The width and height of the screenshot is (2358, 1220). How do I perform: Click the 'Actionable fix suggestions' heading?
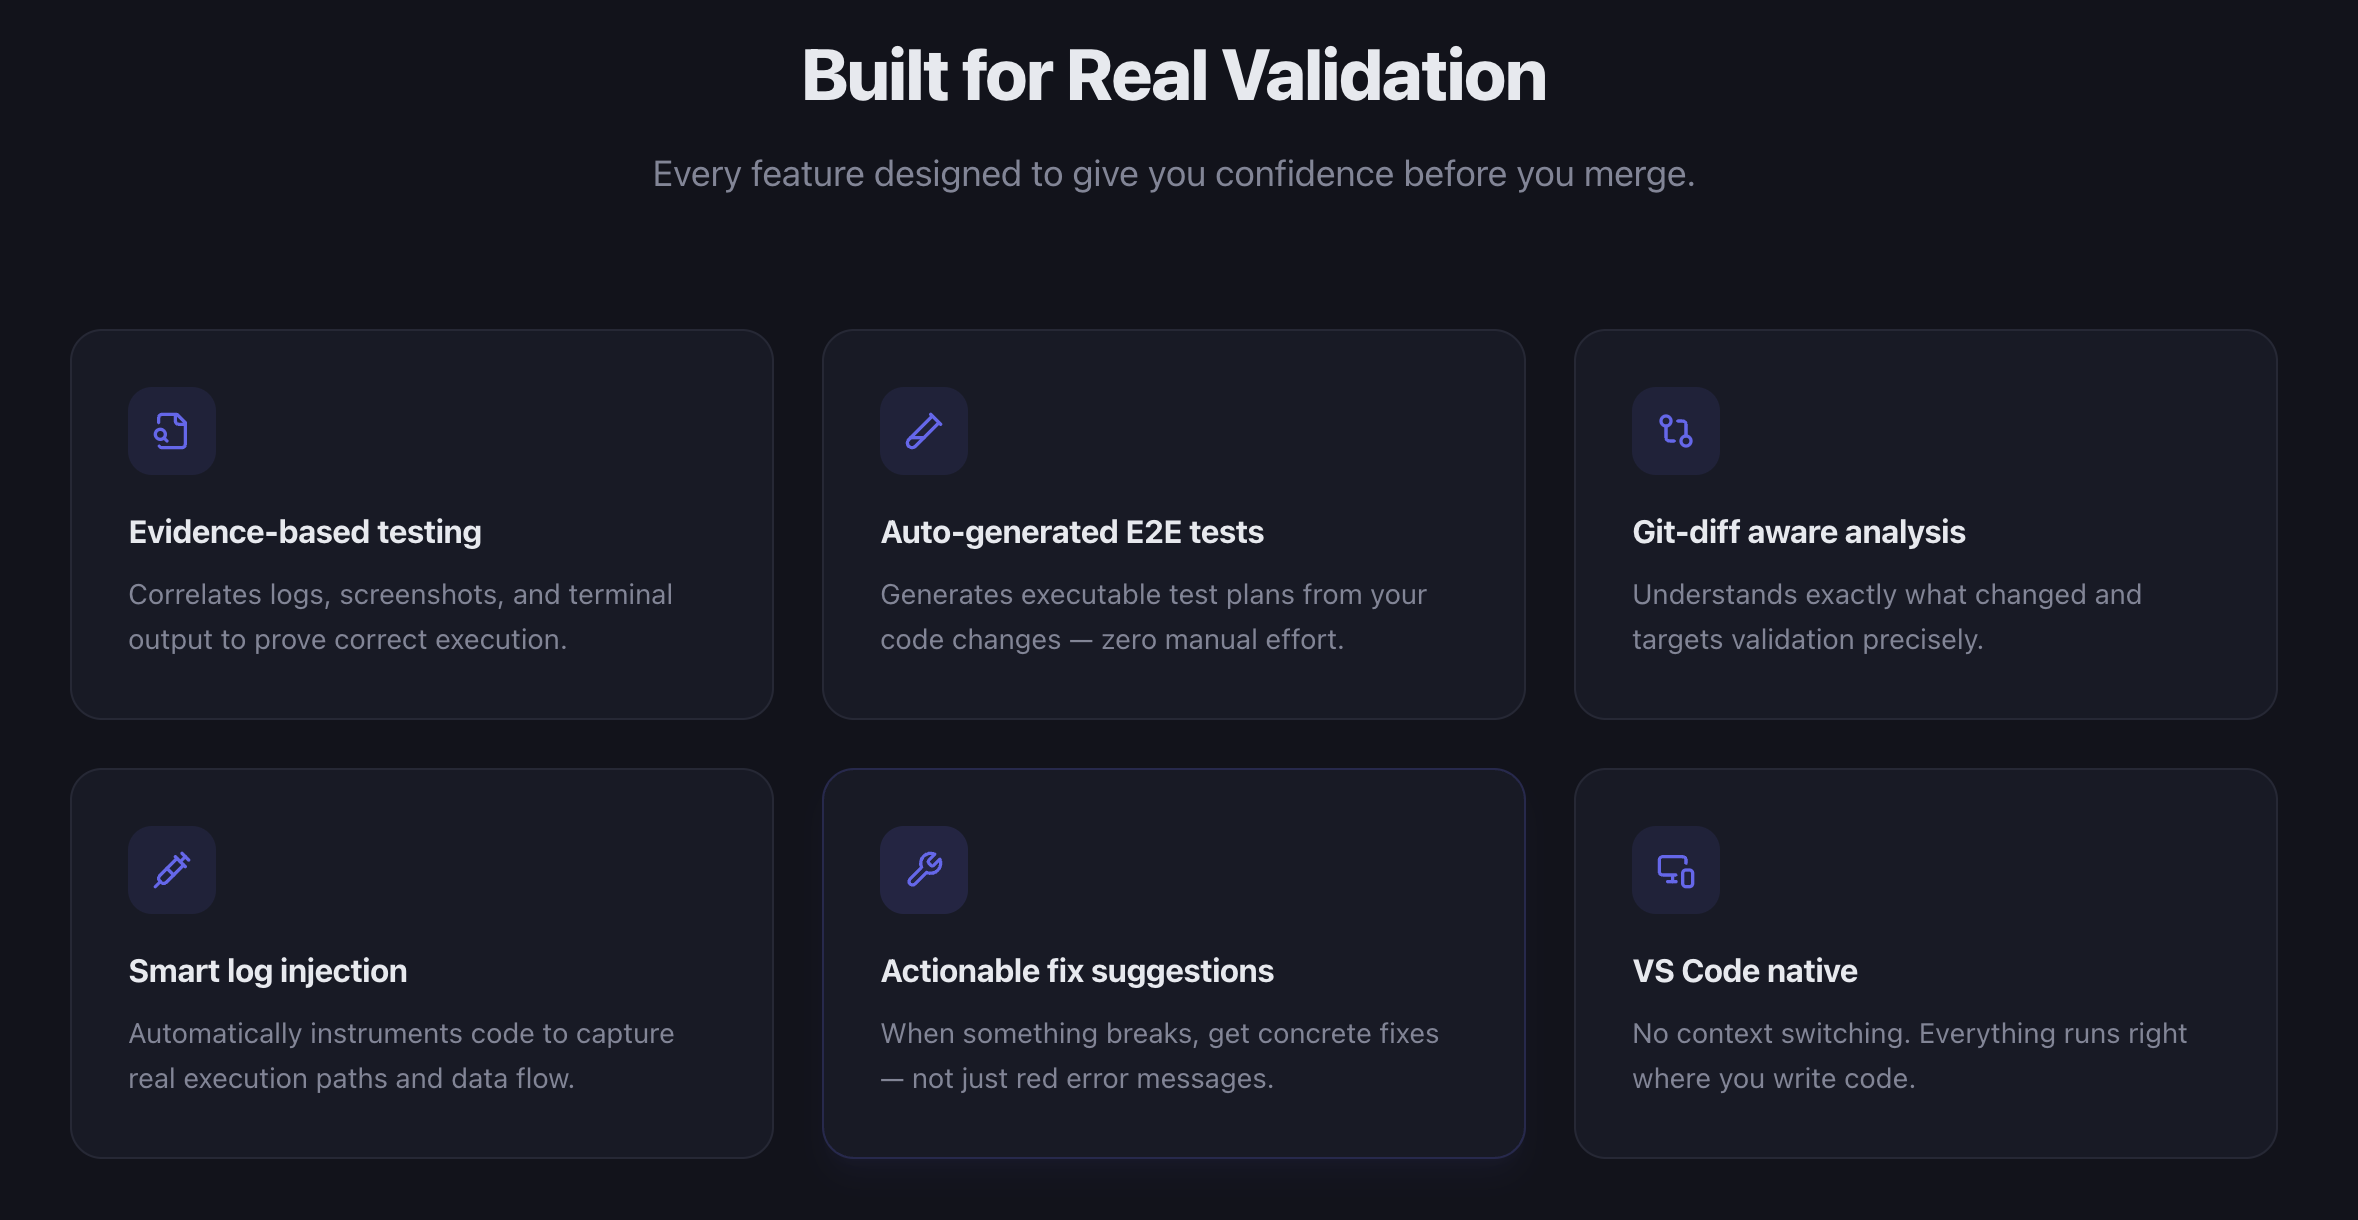1077,971
